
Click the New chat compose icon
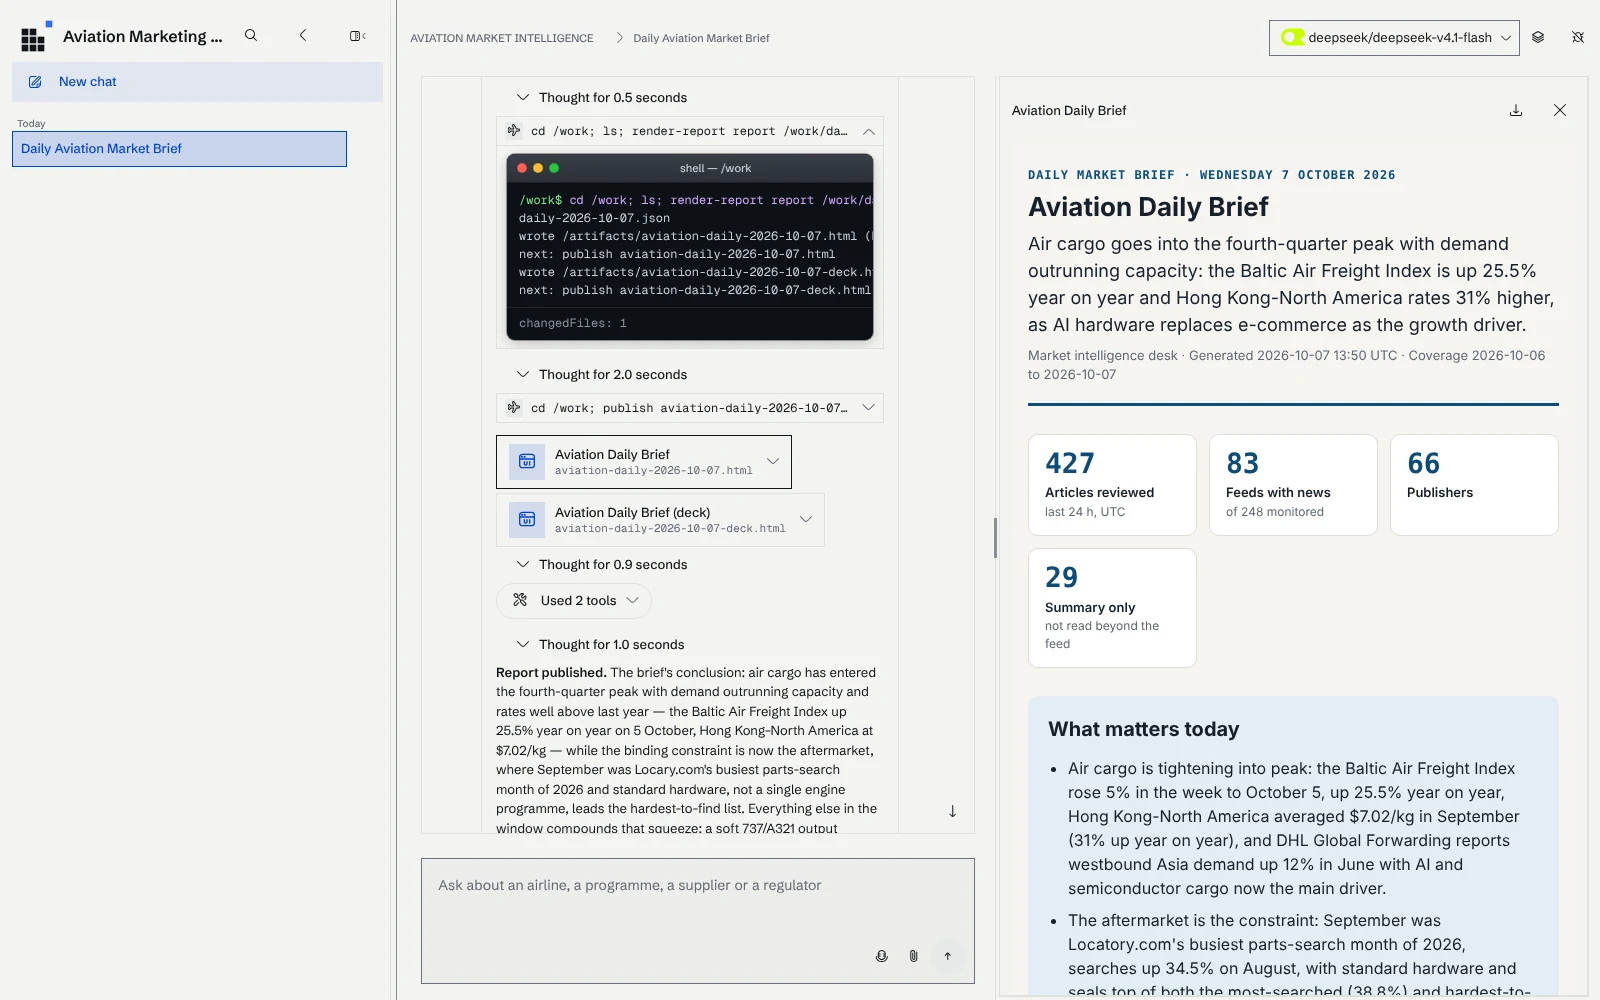point(35,82)
